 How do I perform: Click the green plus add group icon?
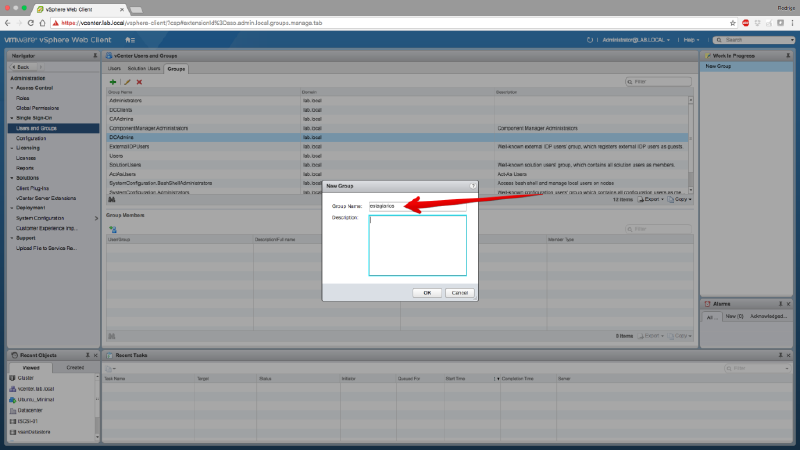[113, 82]
